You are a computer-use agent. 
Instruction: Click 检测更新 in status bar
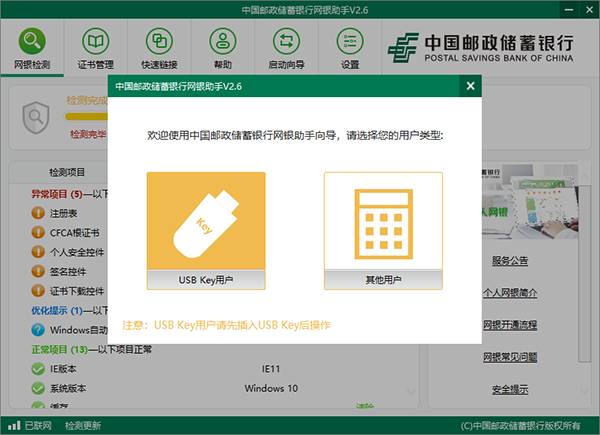tap(83, 426)
